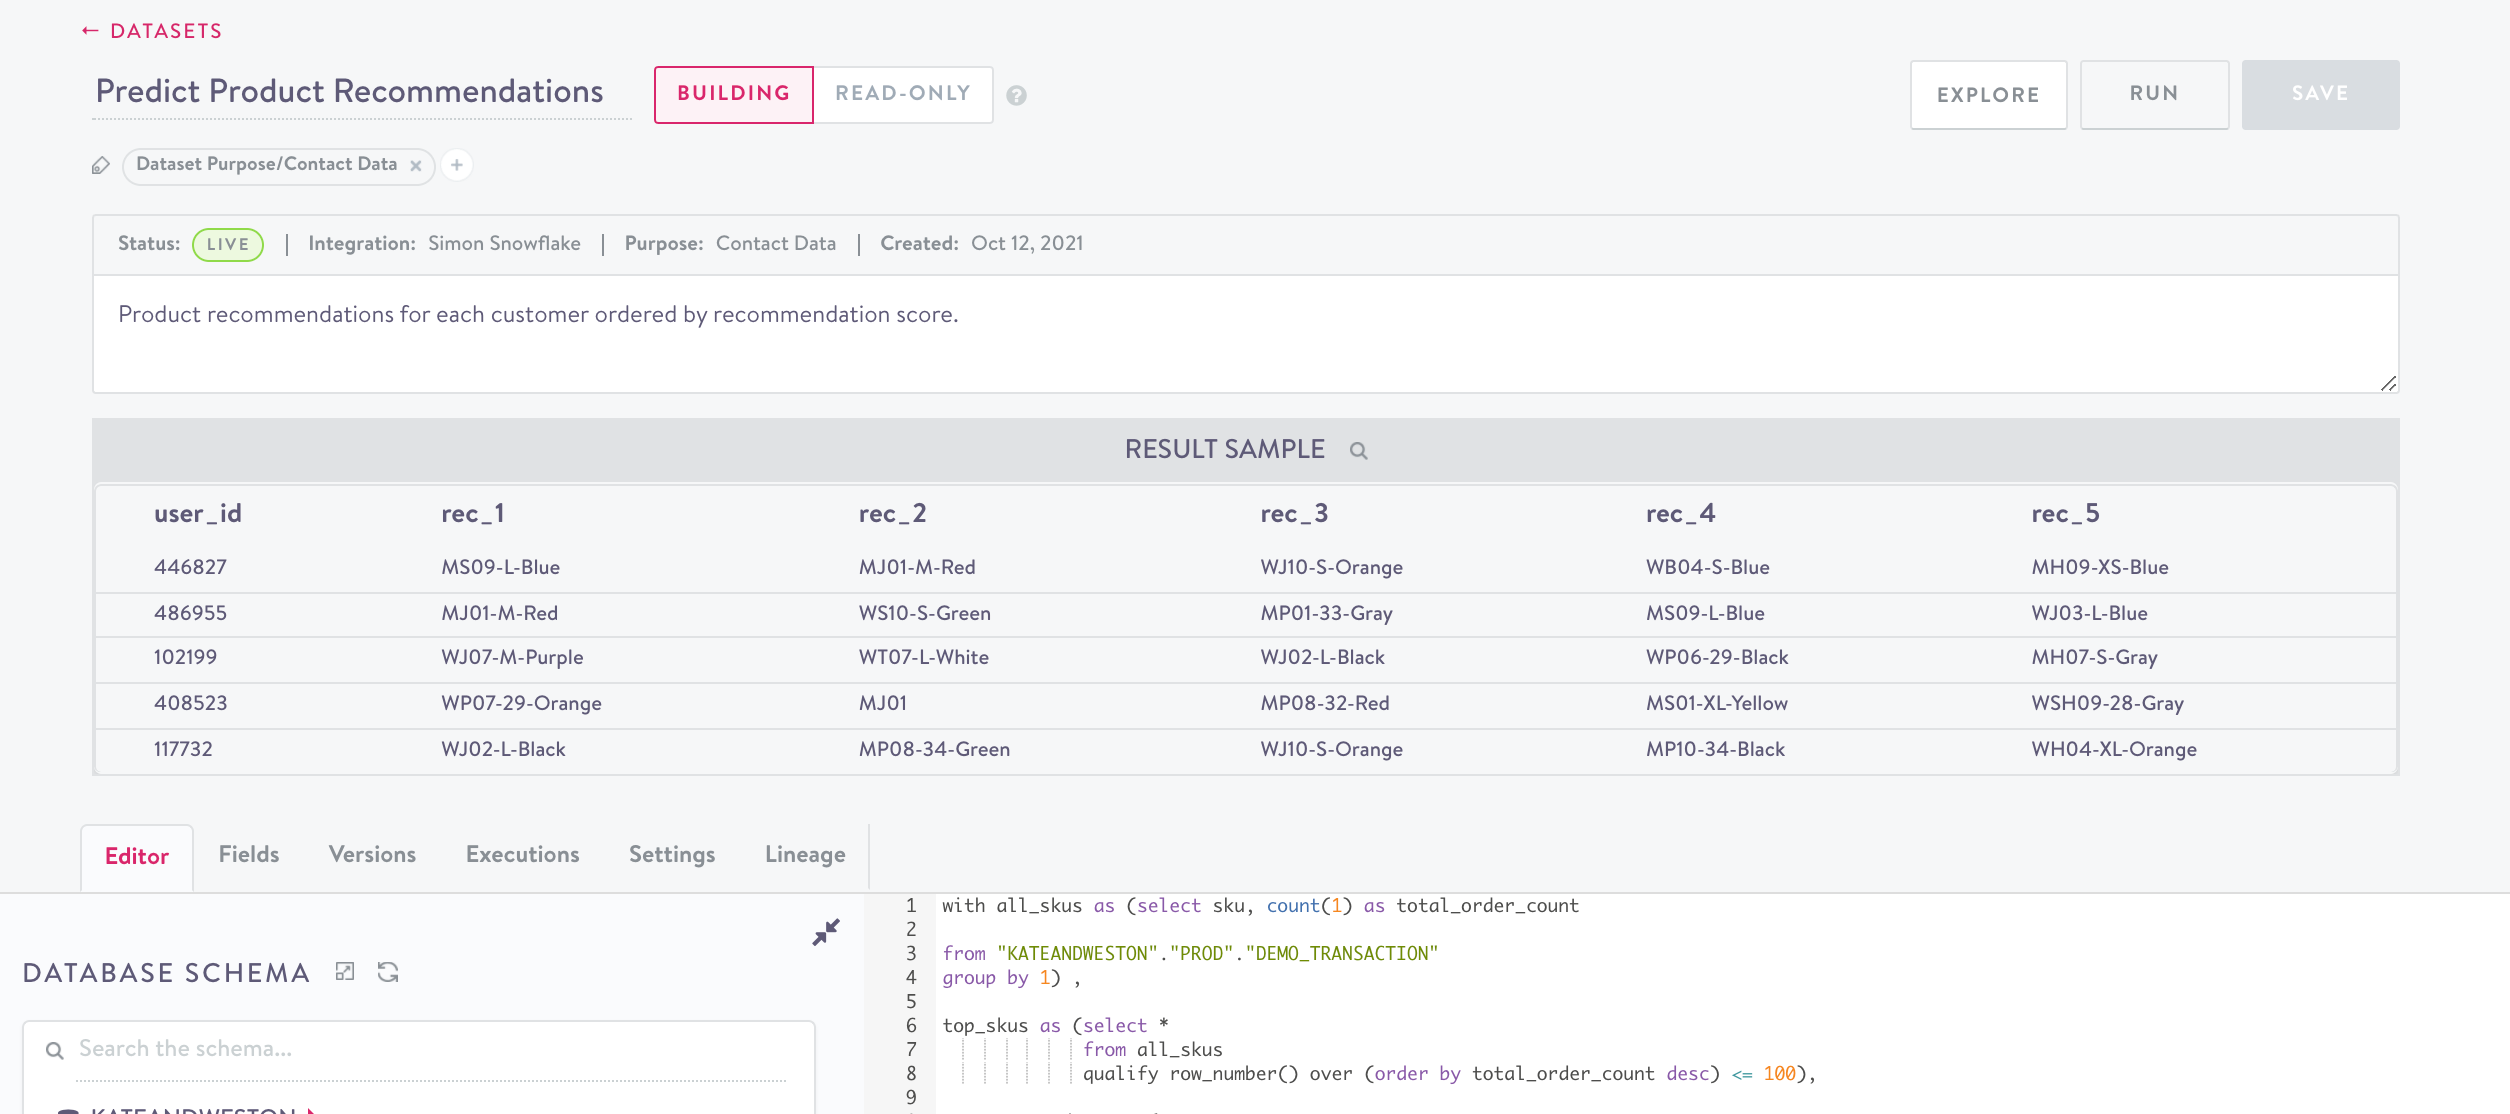This screenshot has height=1114, width=2510.
Task: Save the dataset
Action: [2320, 94]
